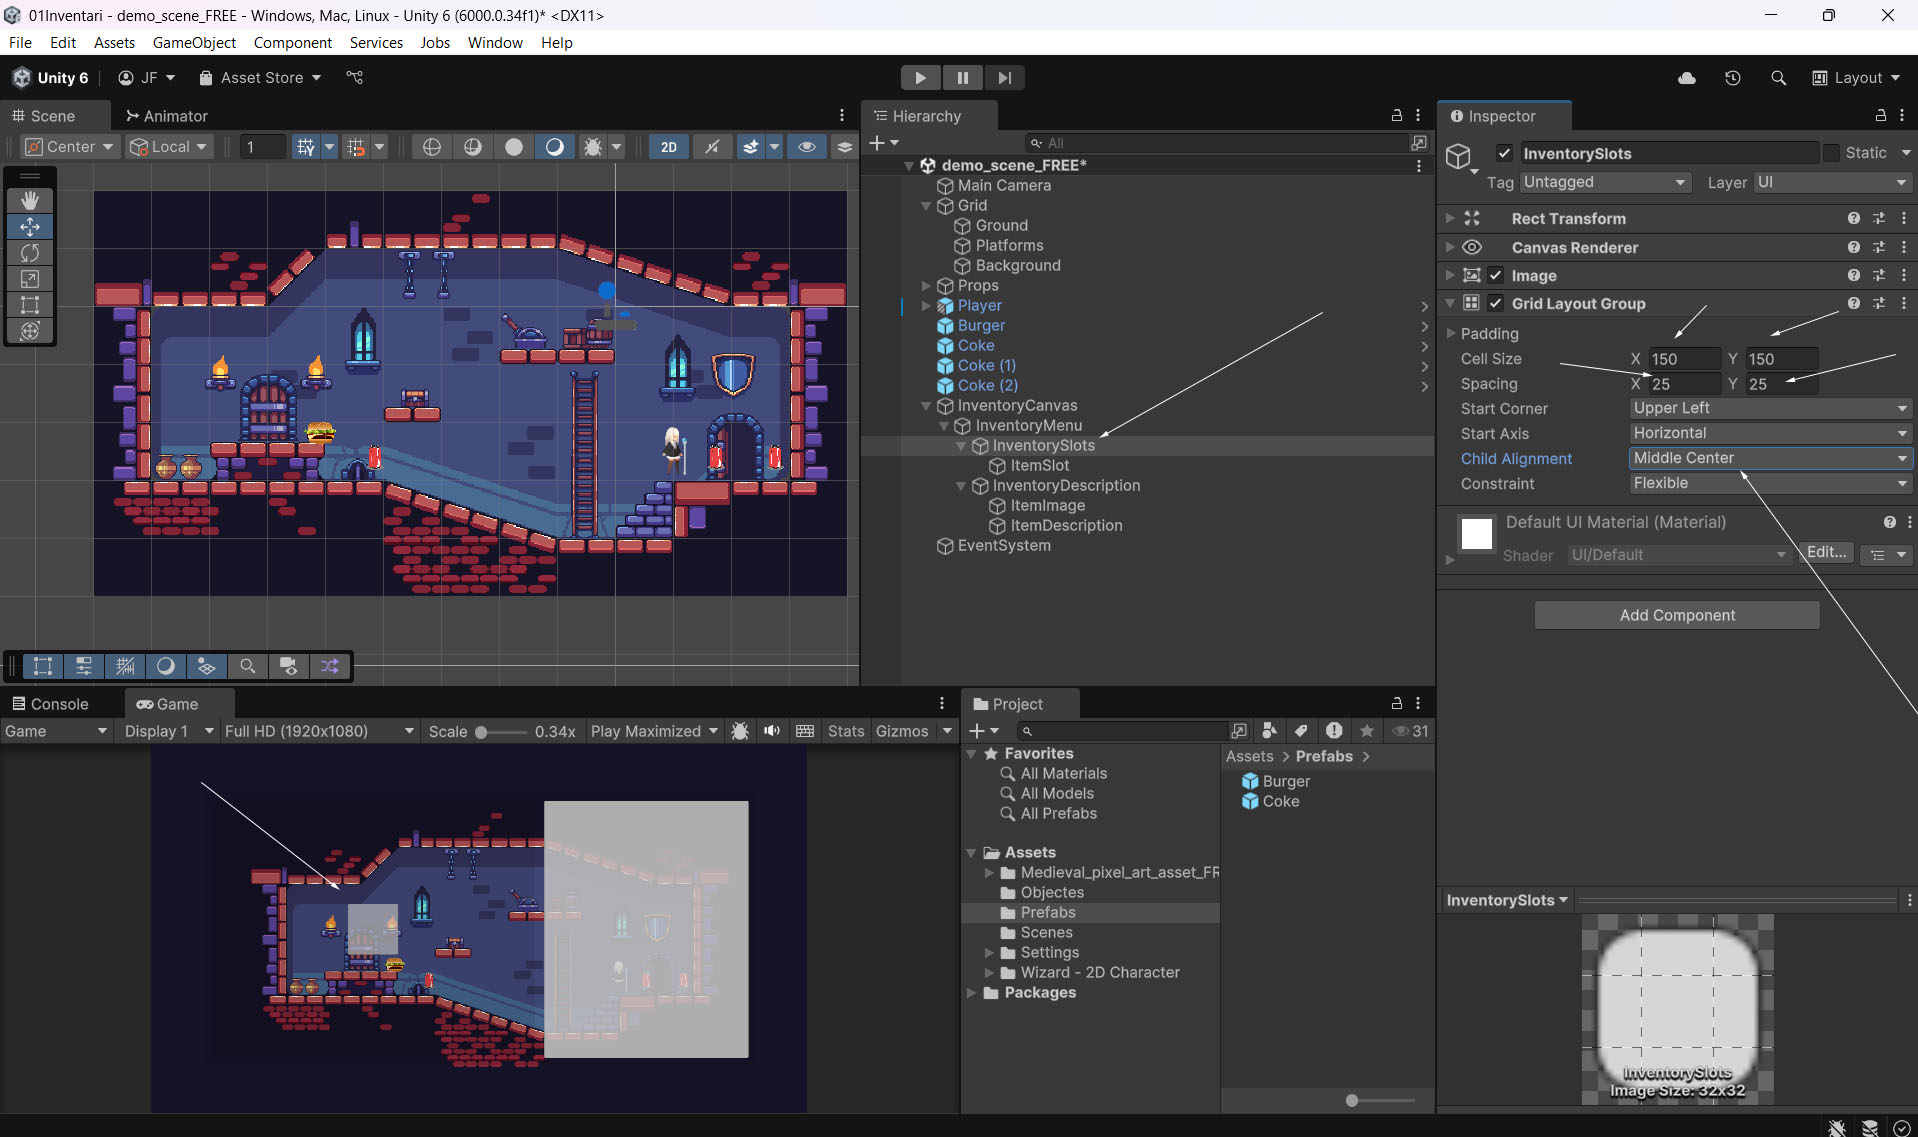
Task: Click the Stats button in Game view
Action: coord(845,731)
